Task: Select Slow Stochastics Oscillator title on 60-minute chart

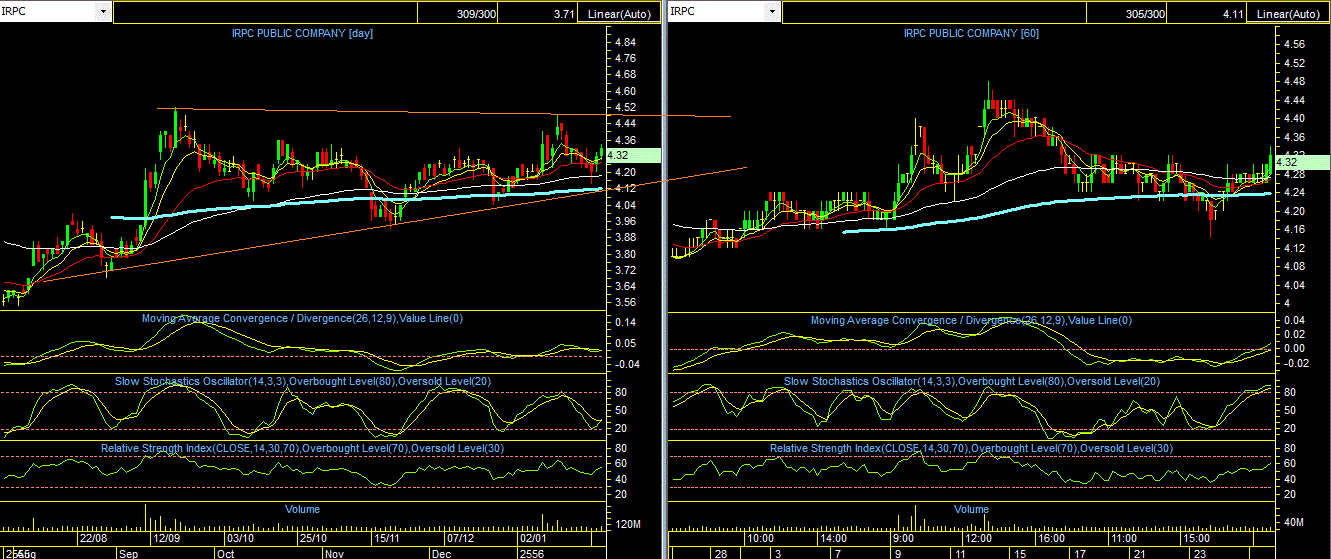Action: pyautogui.click(x=972, y=382)
